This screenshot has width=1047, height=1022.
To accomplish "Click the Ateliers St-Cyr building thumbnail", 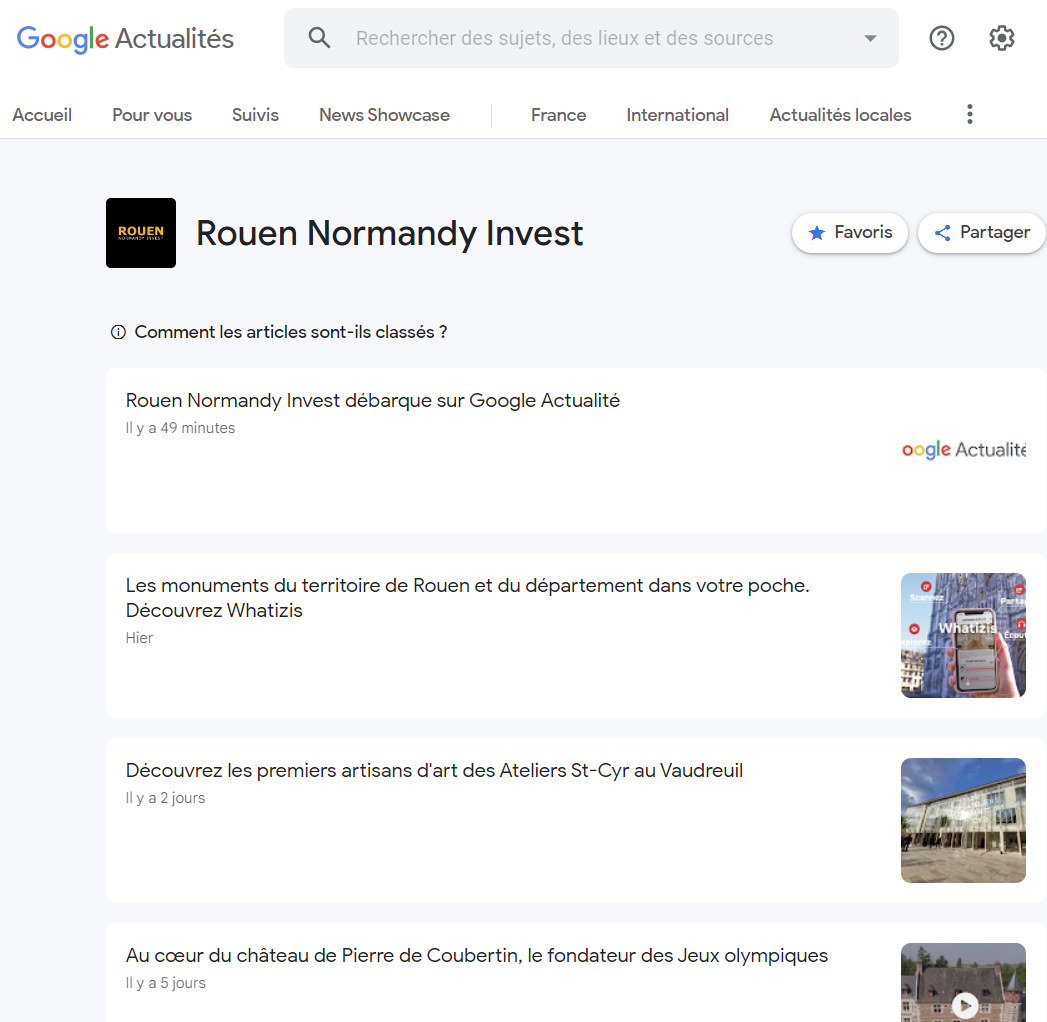I will click(x=964, y=820).
